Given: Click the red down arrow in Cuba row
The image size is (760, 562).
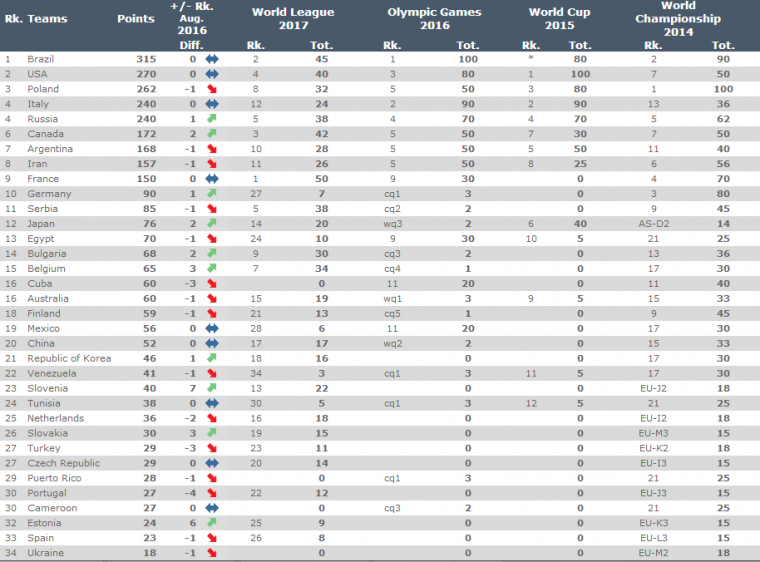Looking at the screenshot, I should pyautogui.click(x=212, y=284).
